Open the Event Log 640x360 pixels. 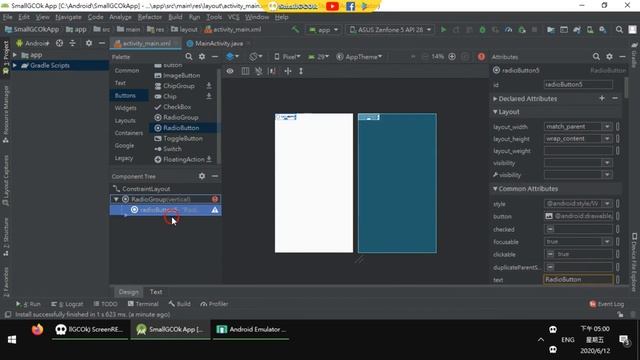pos(607,304)
